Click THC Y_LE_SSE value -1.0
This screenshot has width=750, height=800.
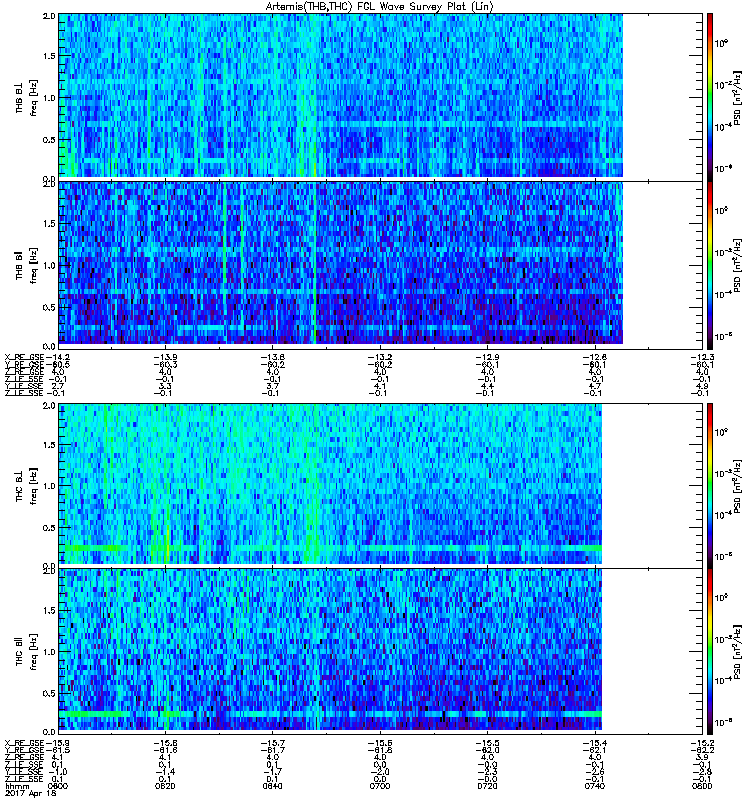click(x=58, y=772)
